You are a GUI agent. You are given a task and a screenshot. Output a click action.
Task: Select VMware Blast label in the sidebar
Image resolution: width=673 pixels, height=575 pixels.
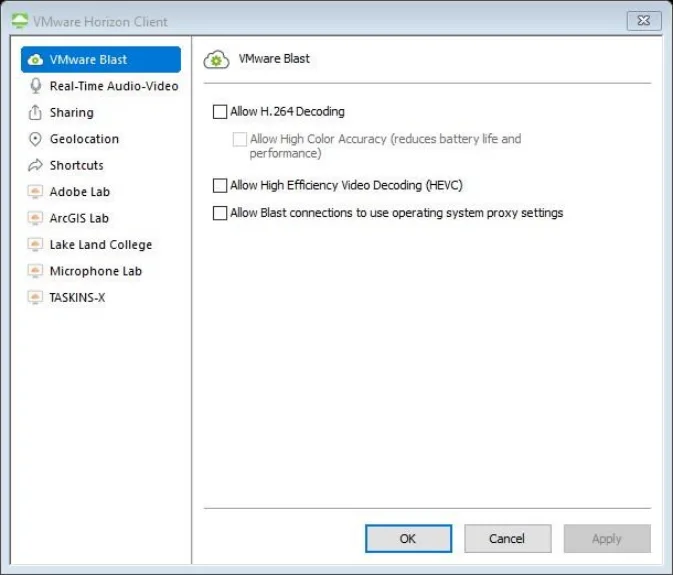[x=88, y=60]
